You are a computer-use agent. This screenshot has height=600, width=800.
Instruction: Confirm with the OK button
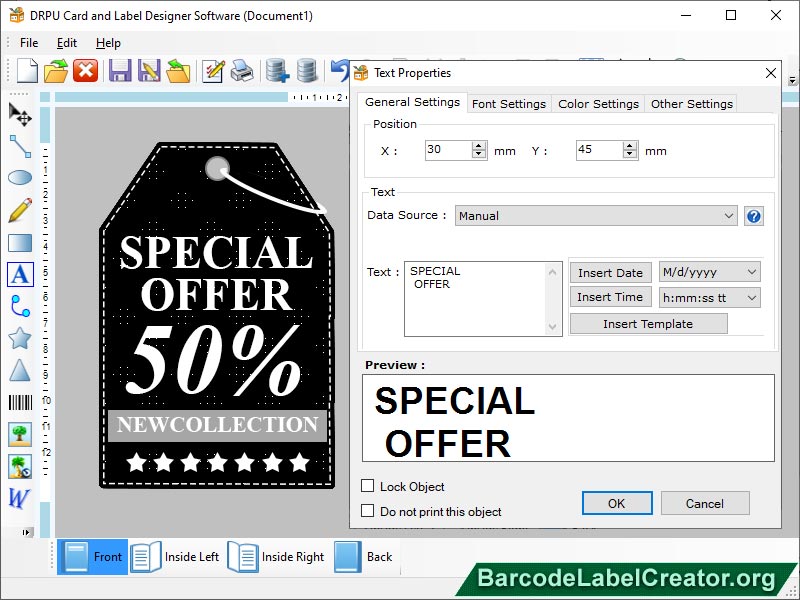[x=617, y=504]
